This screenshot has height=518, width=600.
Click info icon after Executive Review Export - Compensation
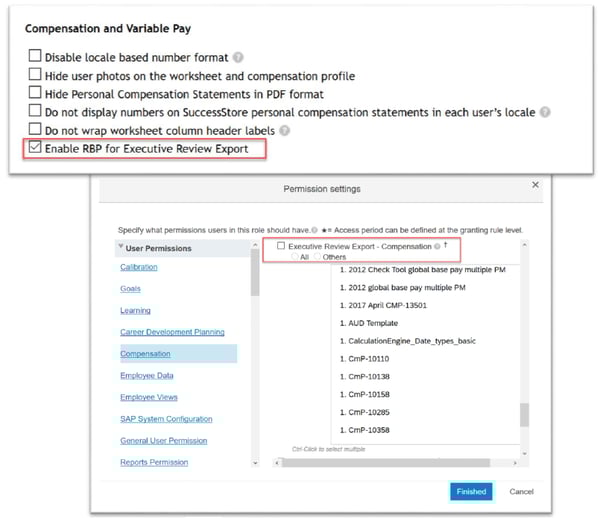(x=438, y=246)
